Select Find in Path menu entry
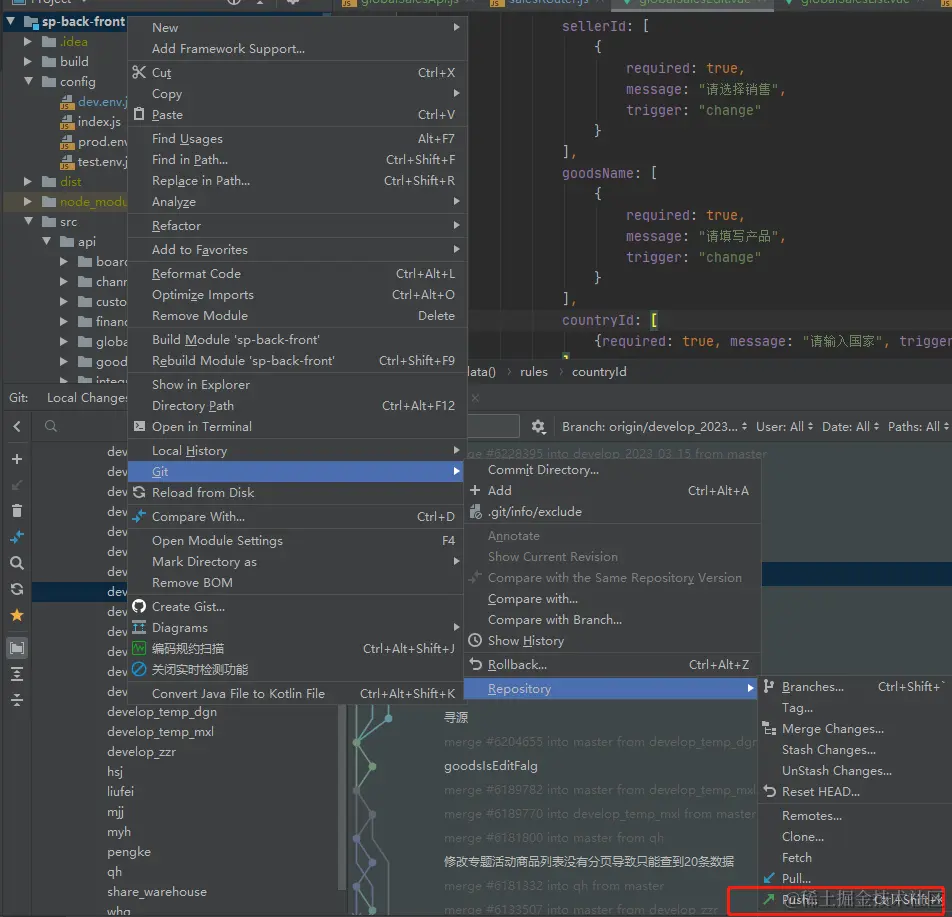The image size is (952, 917). 298,159
